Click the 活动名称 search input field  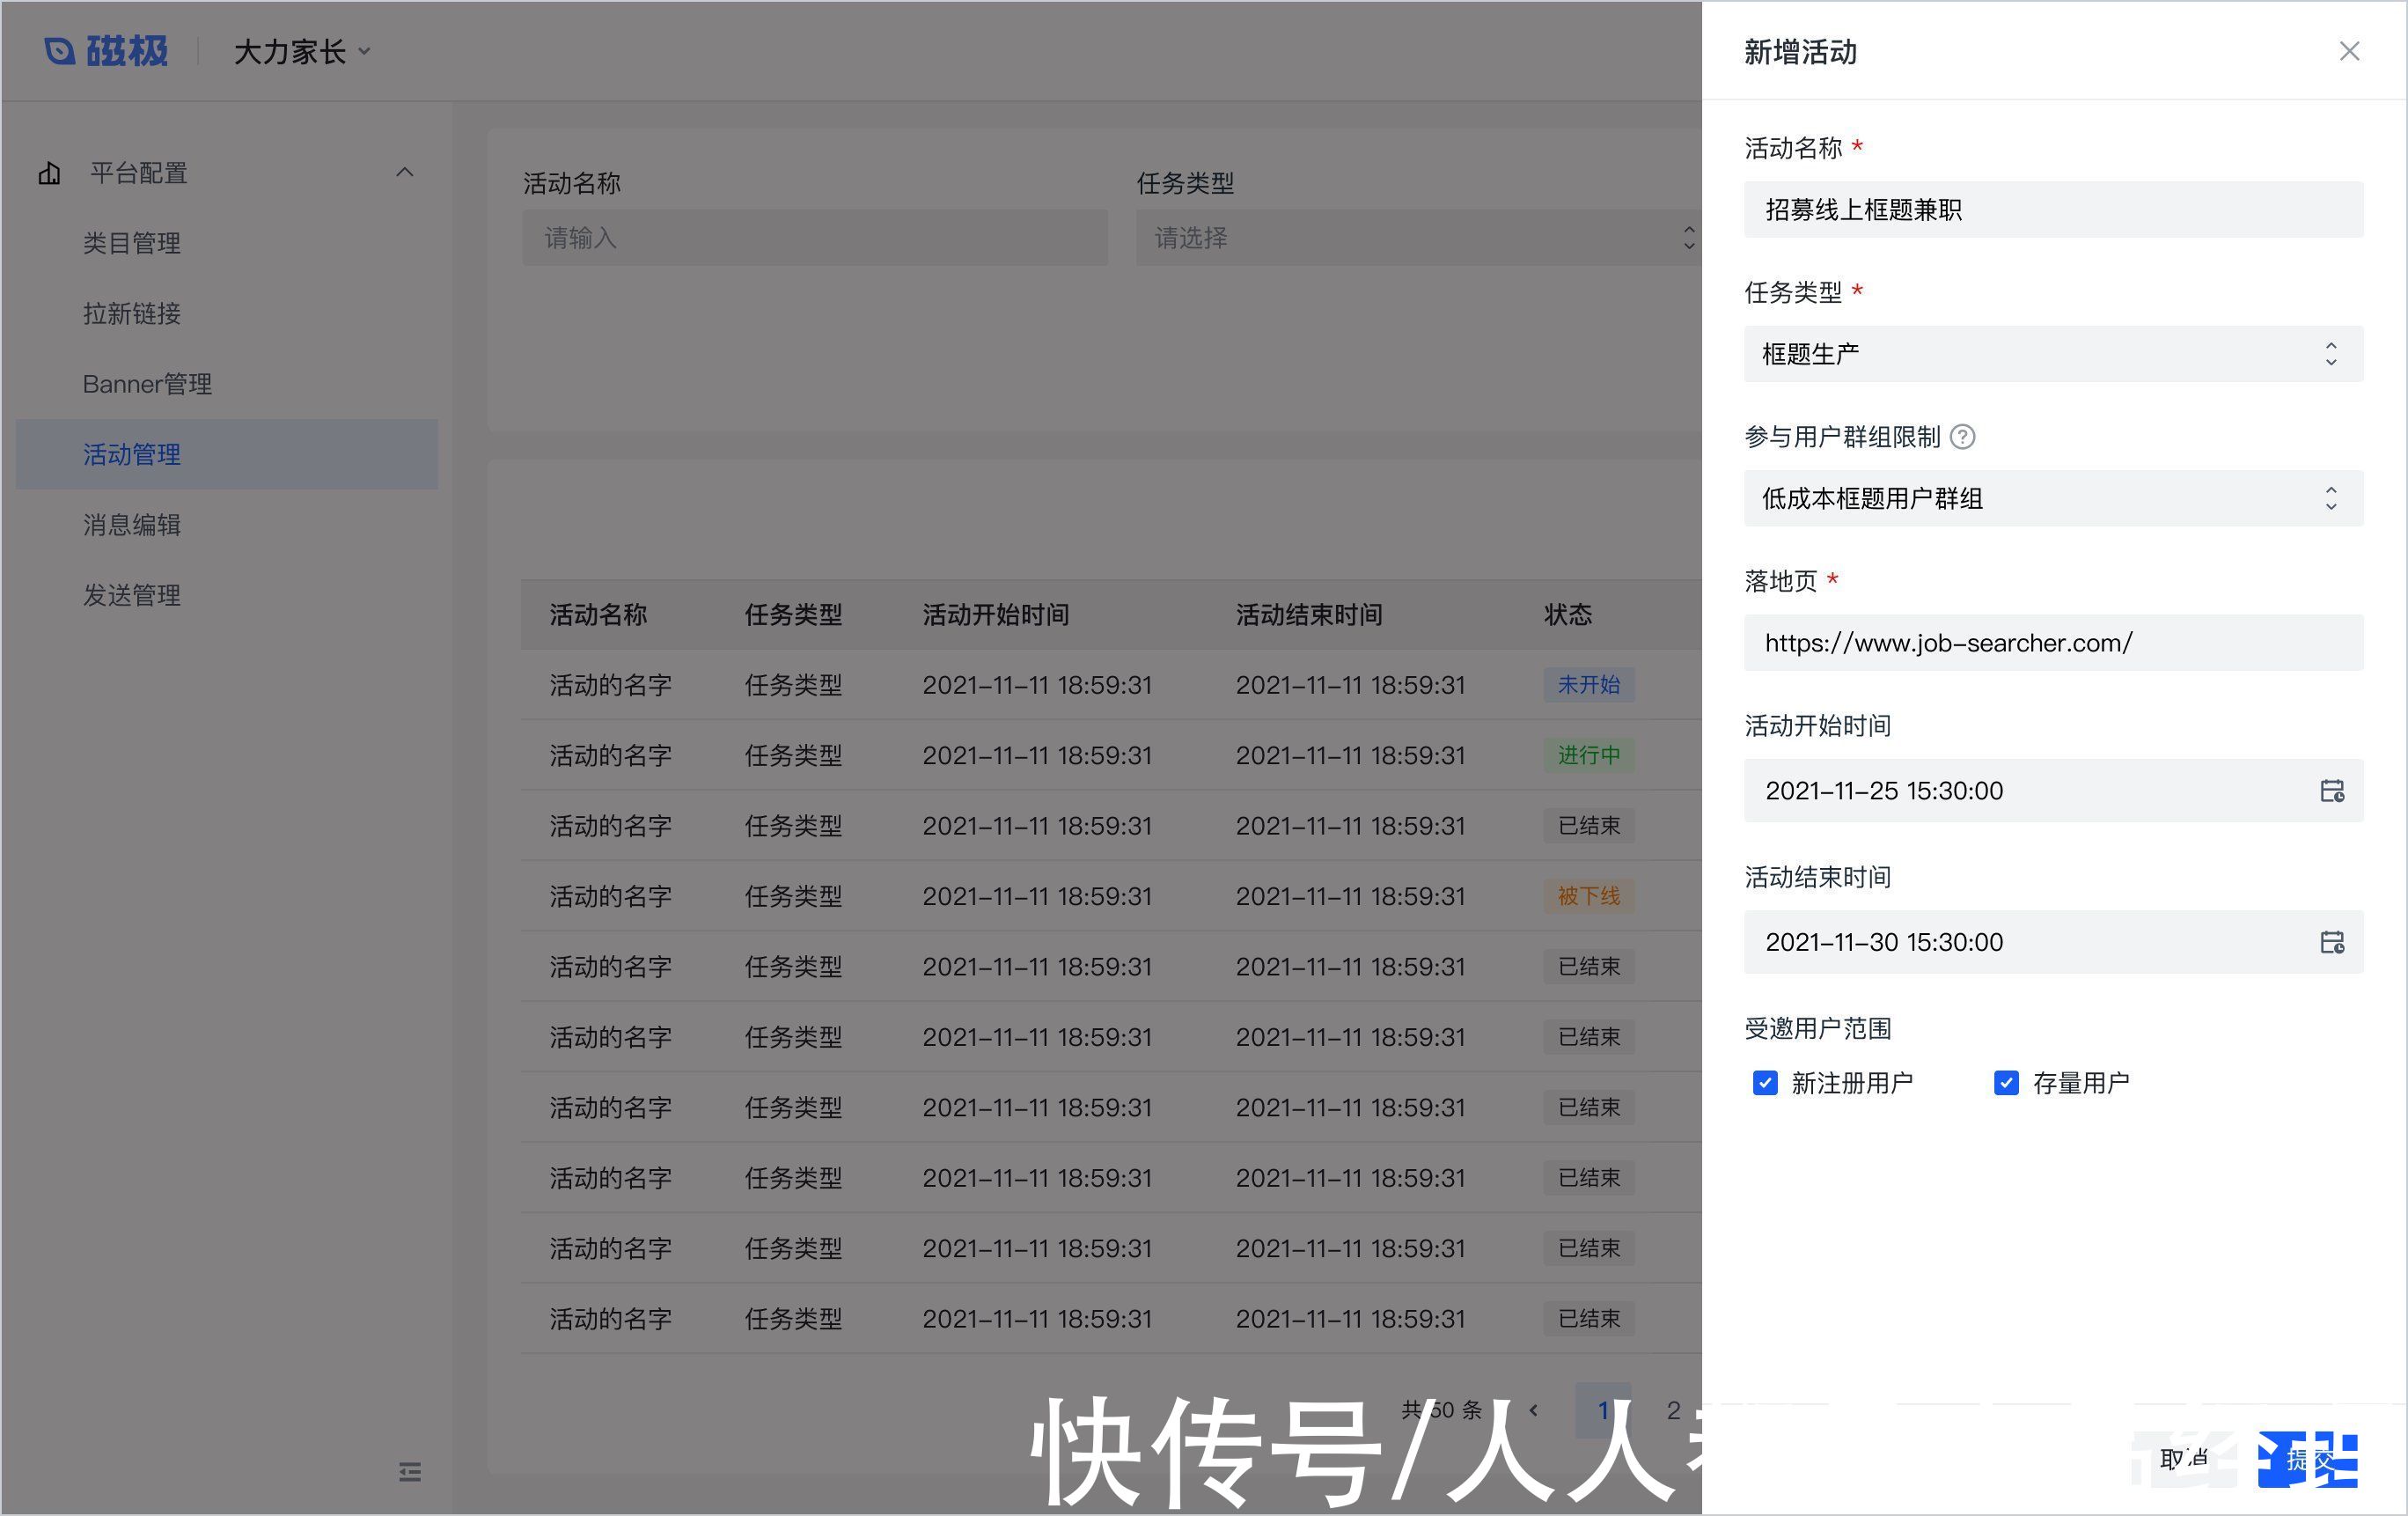tap(815, 238)
